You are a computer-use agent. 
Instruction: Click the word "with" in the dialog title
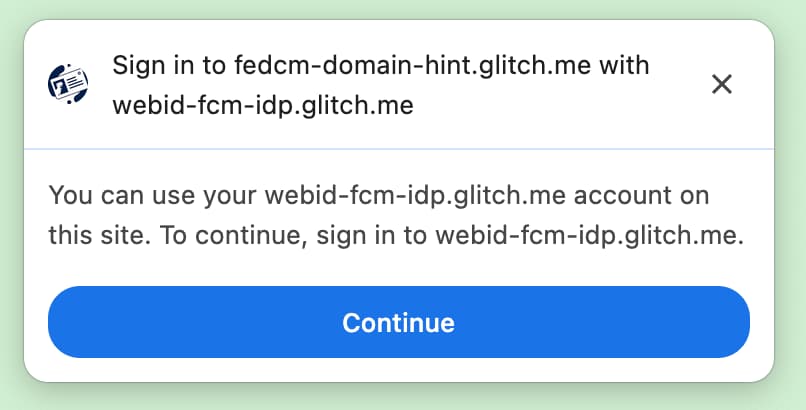pos(625,66)
